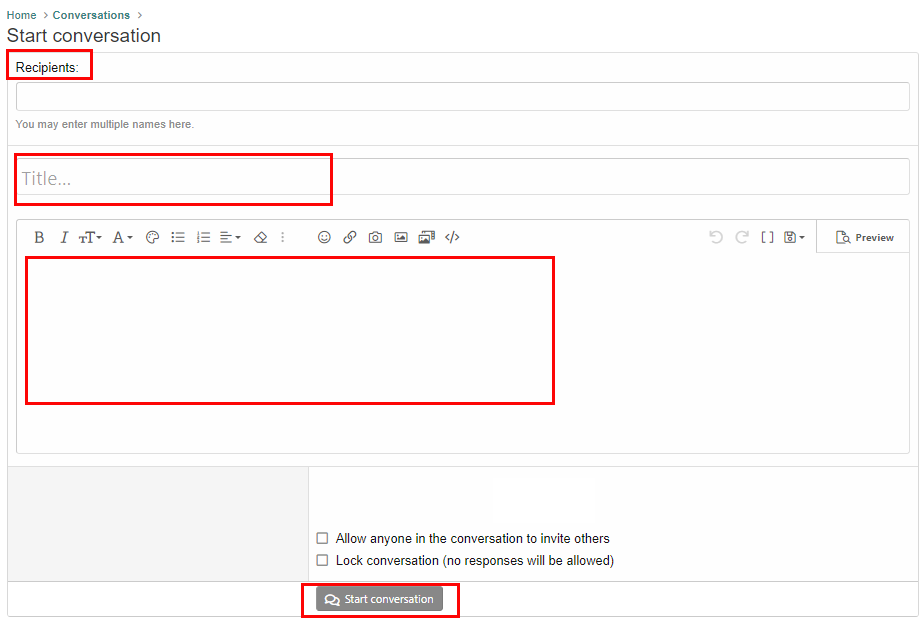Toggle italic text formatting

pos(64,237)
